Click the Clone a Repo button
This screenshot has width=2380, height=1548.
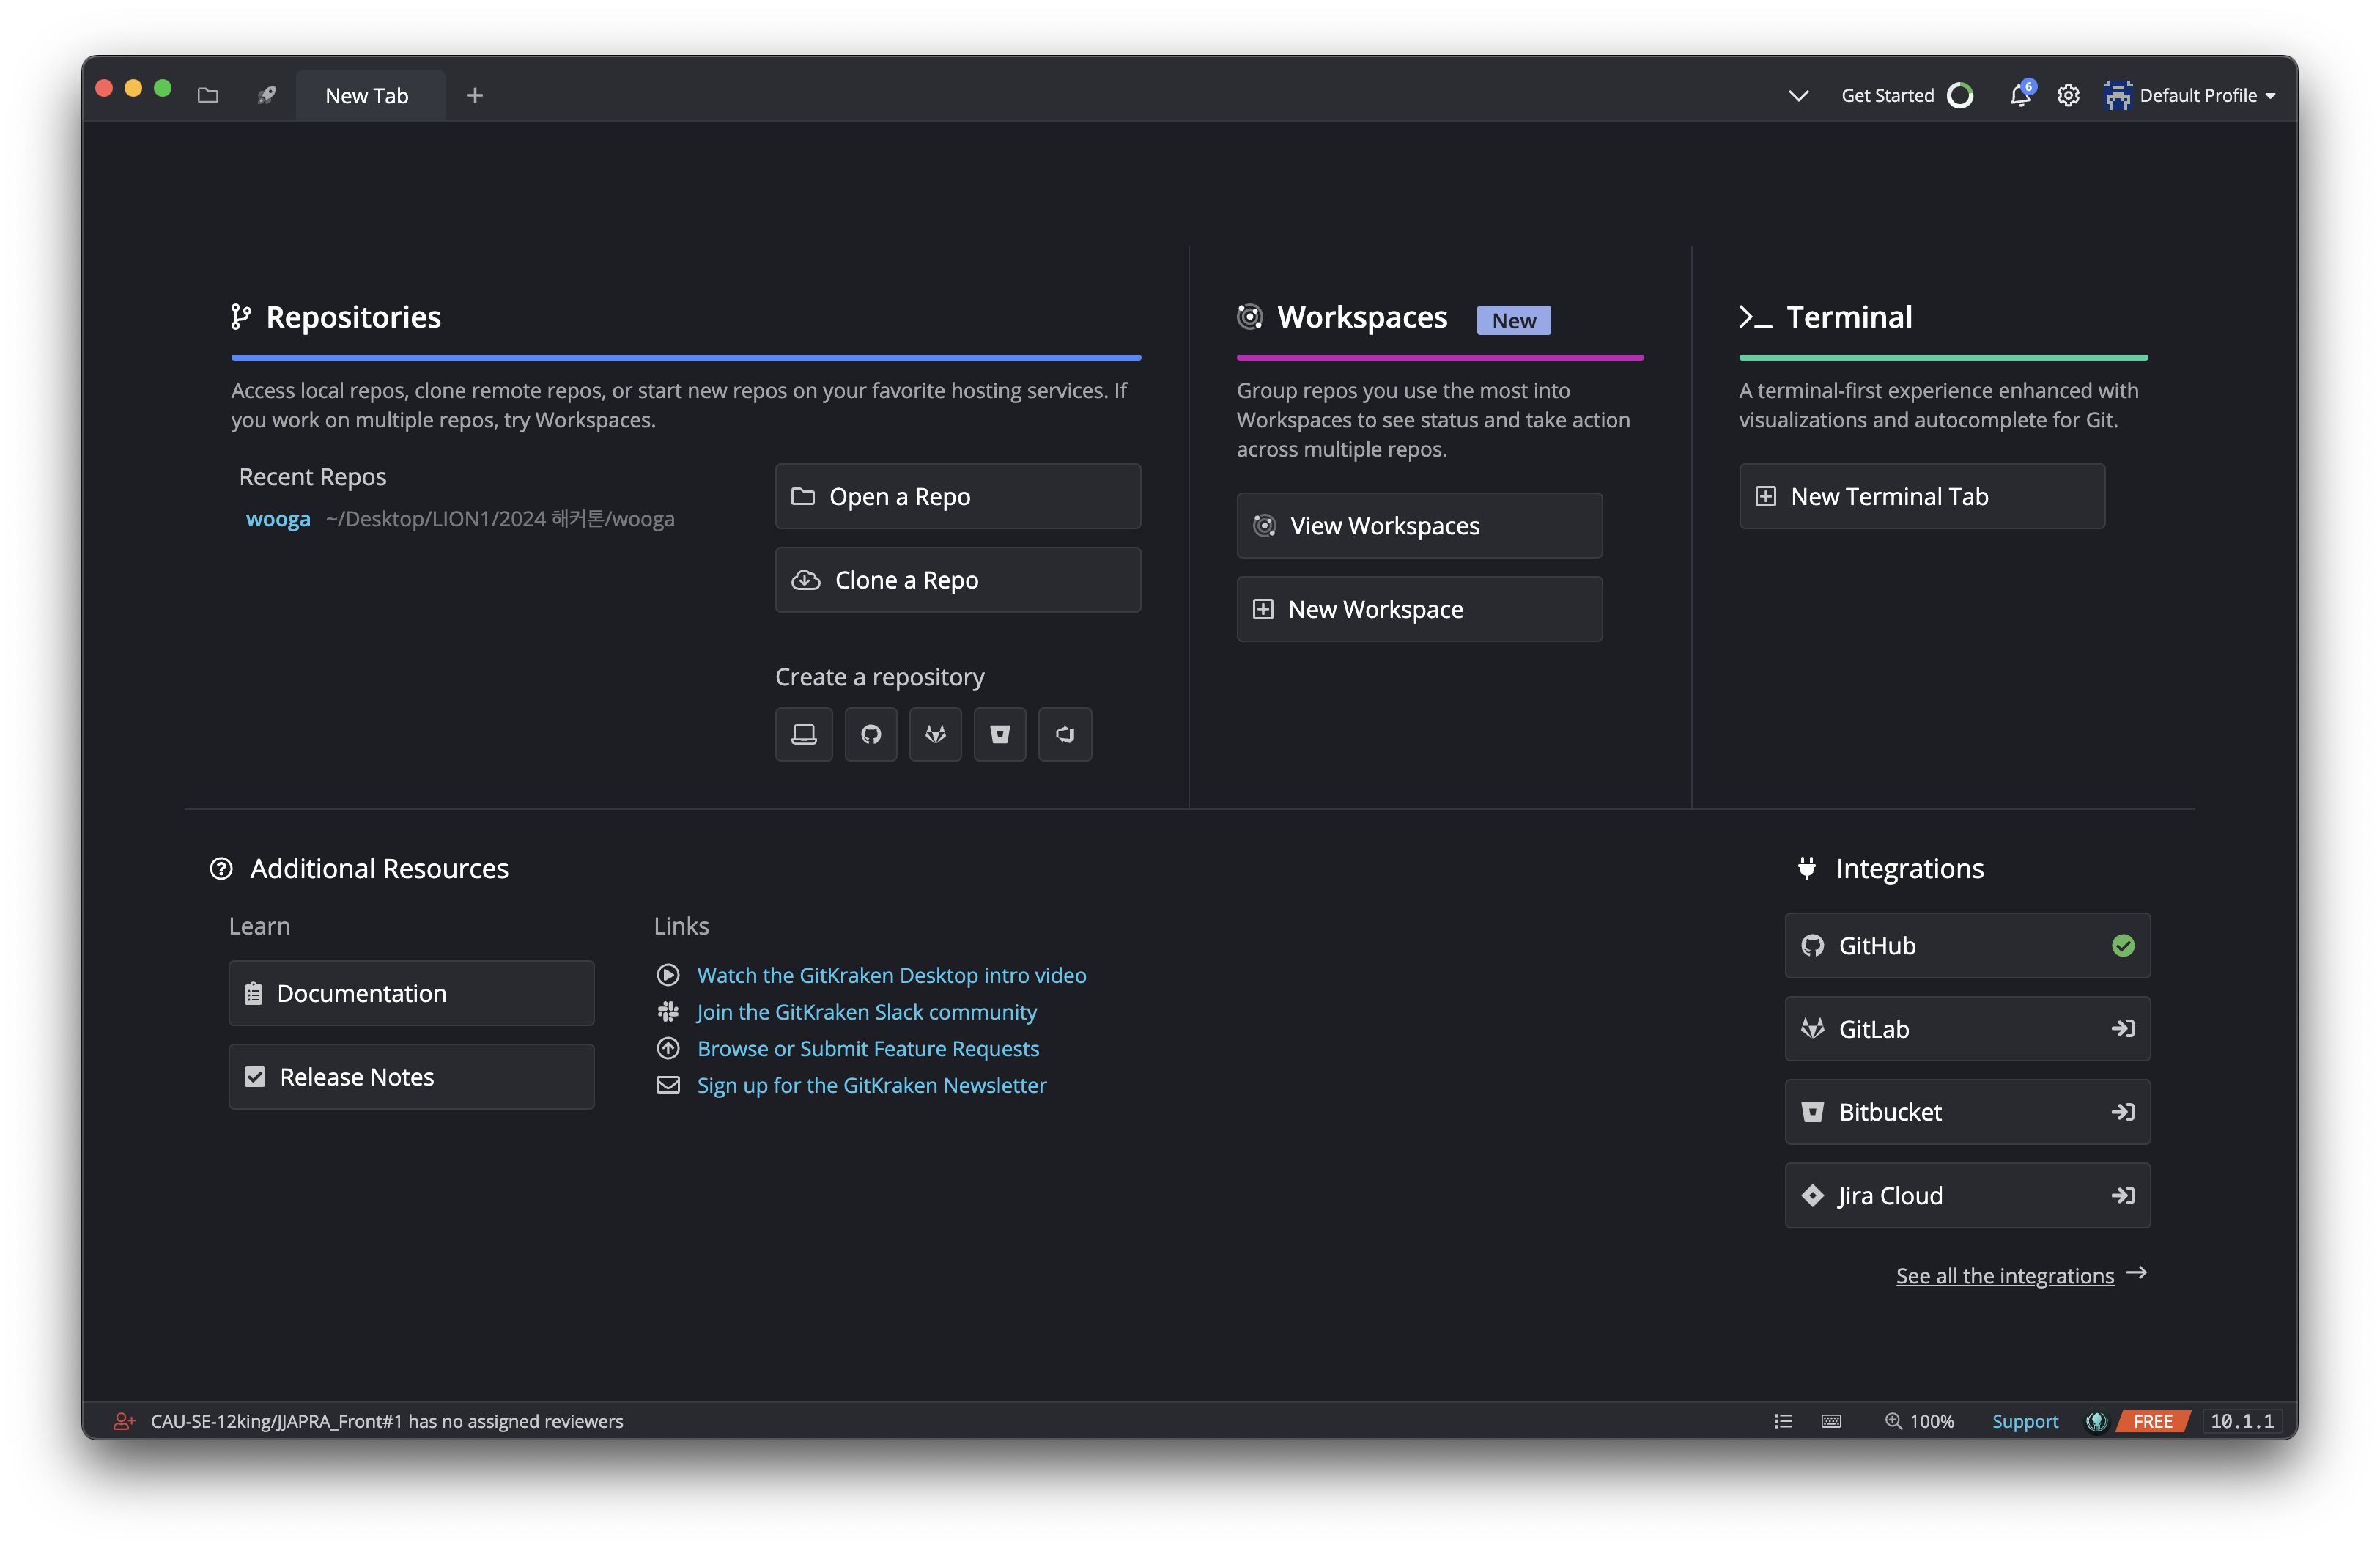point(957,580)
